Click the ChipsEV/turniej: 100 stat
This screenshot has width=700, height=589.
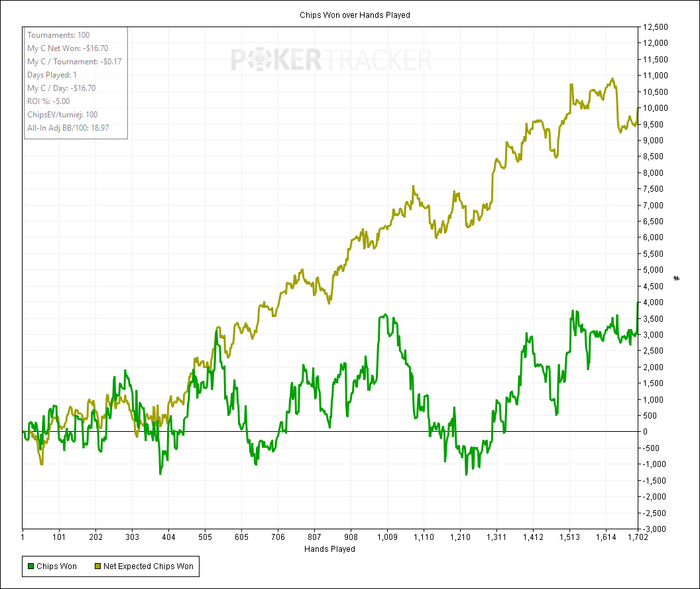62,114
